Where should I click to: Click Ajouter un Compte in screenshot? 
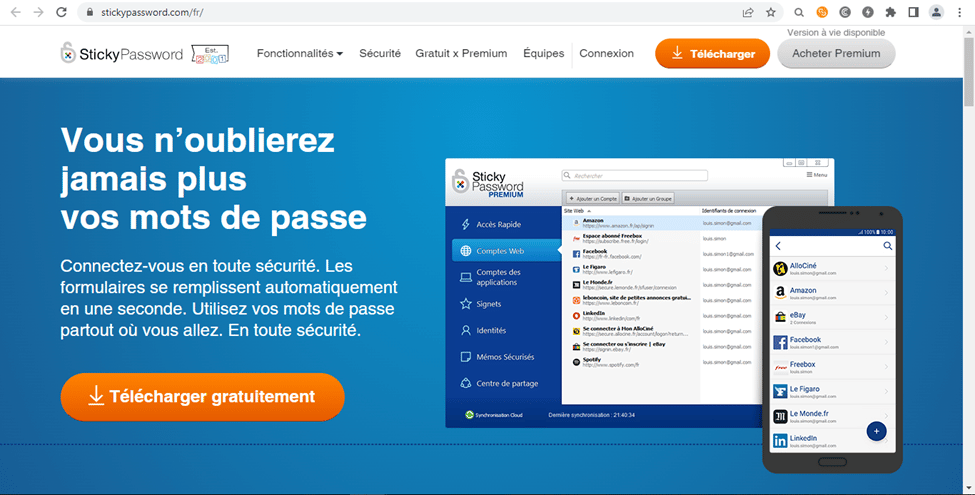click(x=592, y=198)
